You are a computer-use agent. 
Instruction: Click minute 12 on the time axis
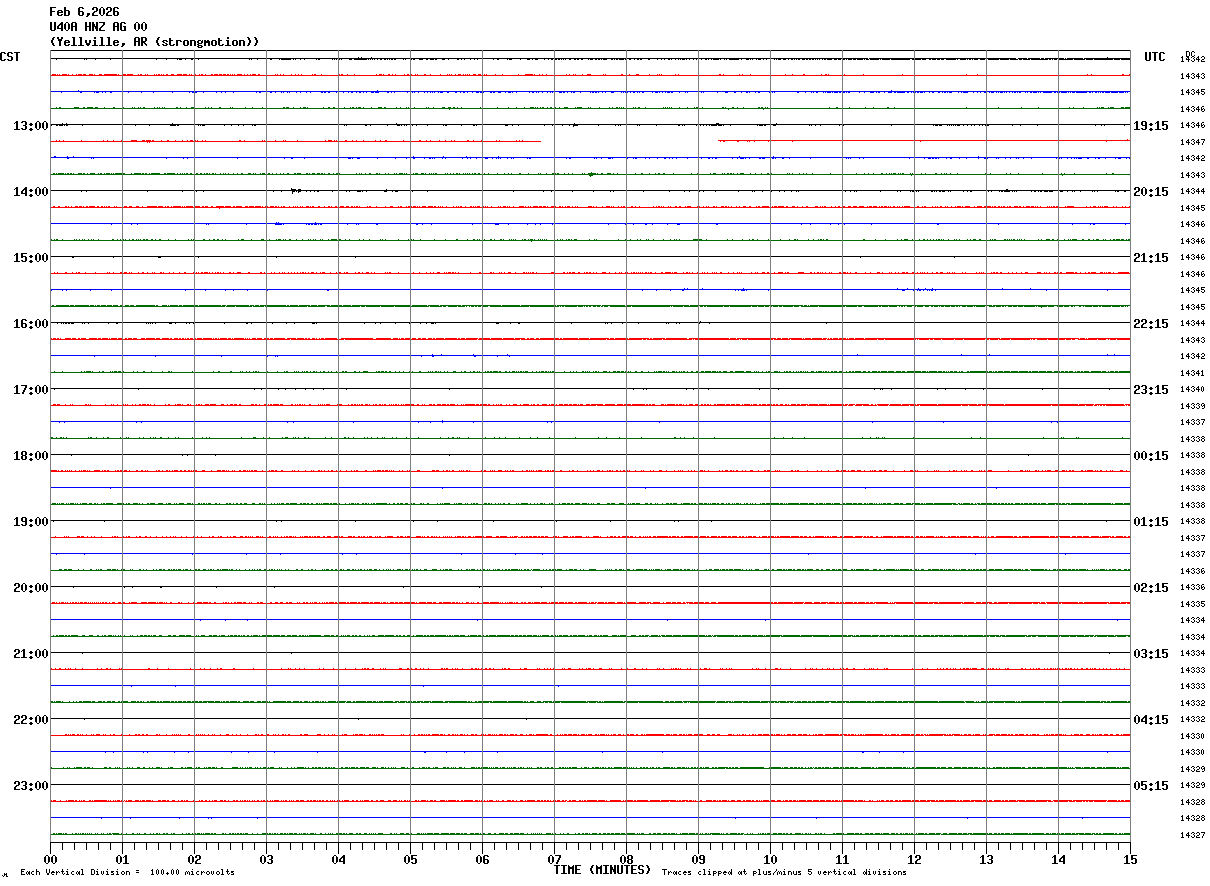(x=915, y=859)
